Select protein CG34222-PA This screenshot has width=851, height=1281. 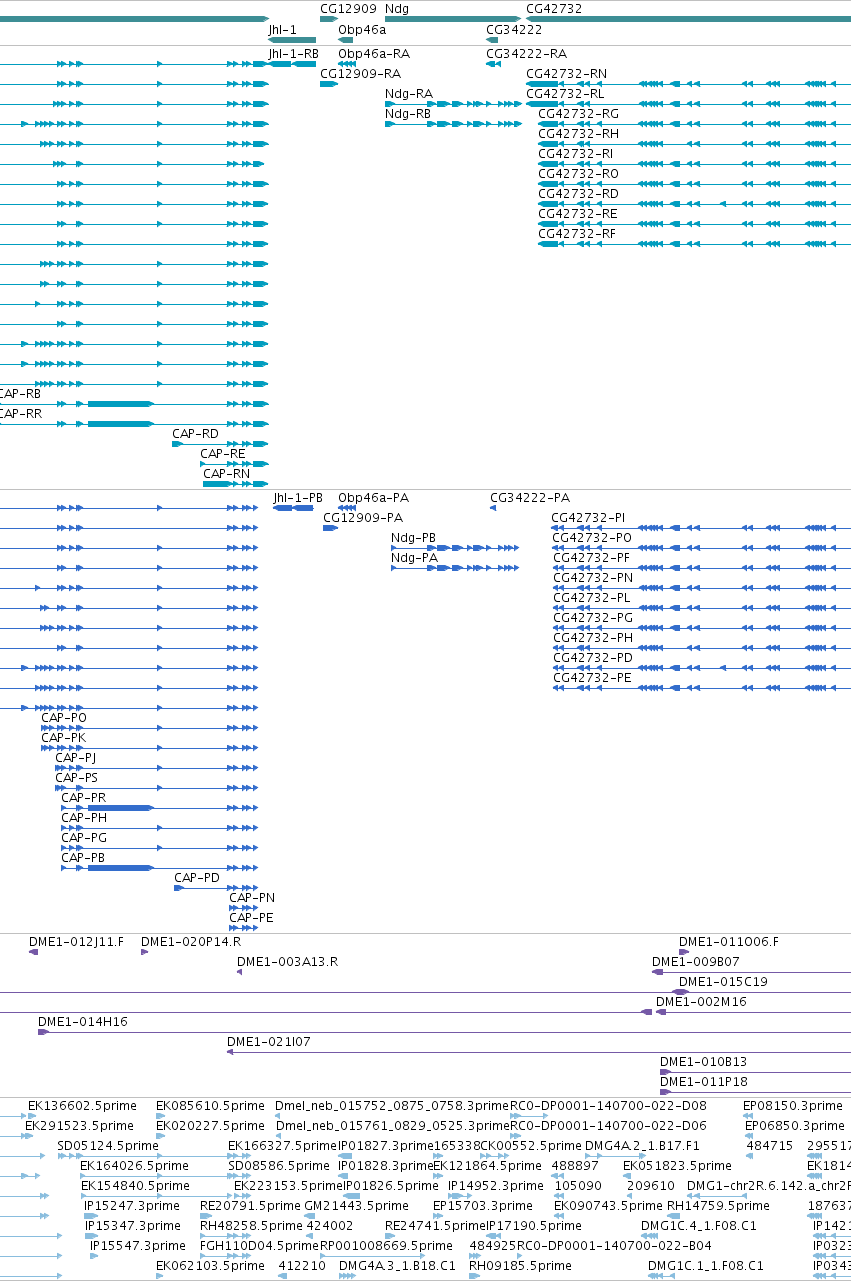(530, 497)
